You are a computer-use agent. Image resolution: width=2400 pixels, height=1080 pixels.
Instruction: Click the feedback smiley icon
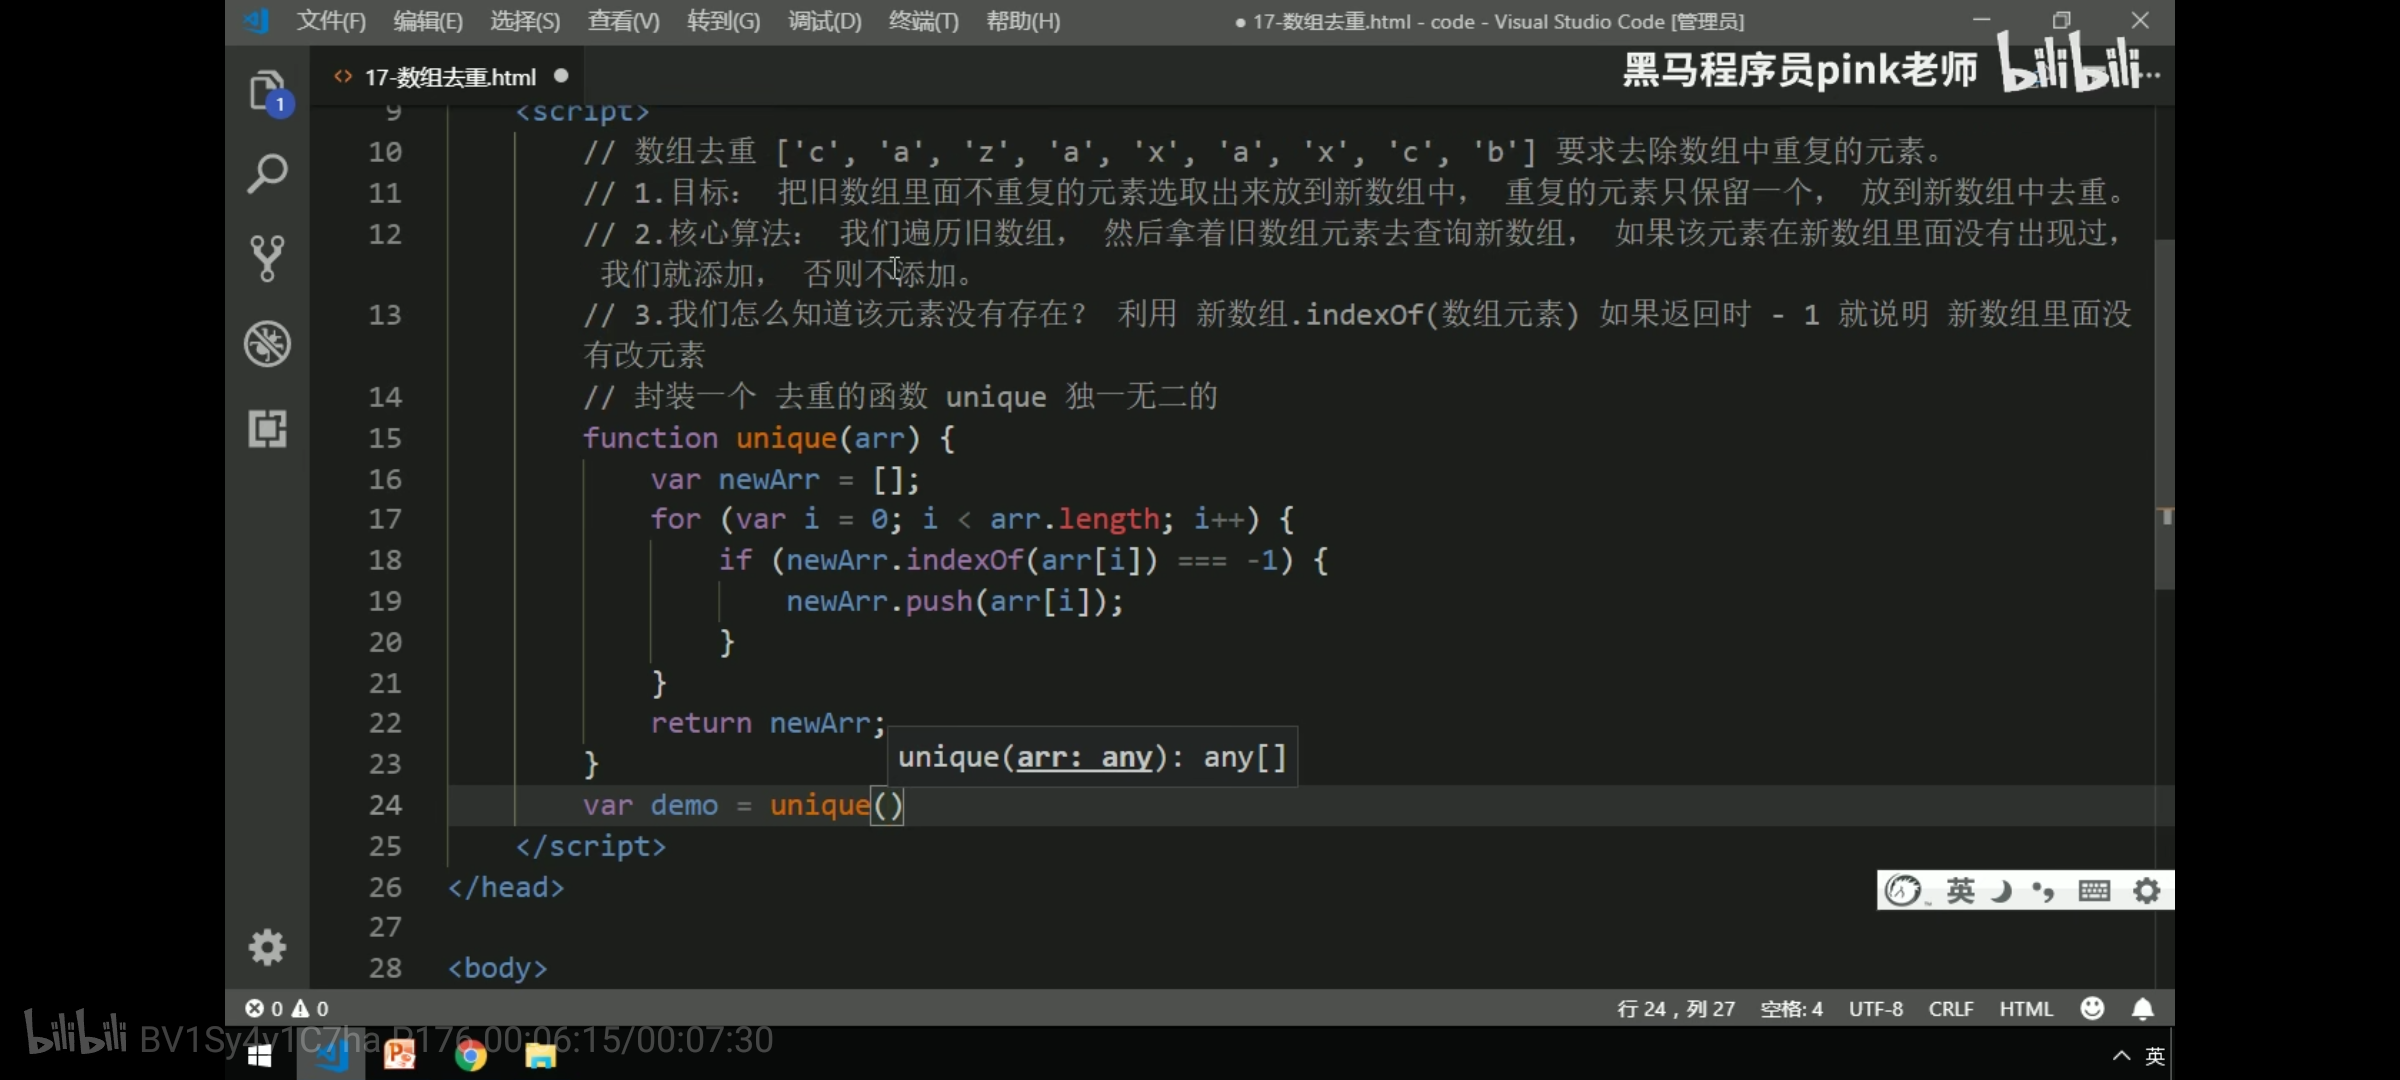(x=2092, y=1009)
